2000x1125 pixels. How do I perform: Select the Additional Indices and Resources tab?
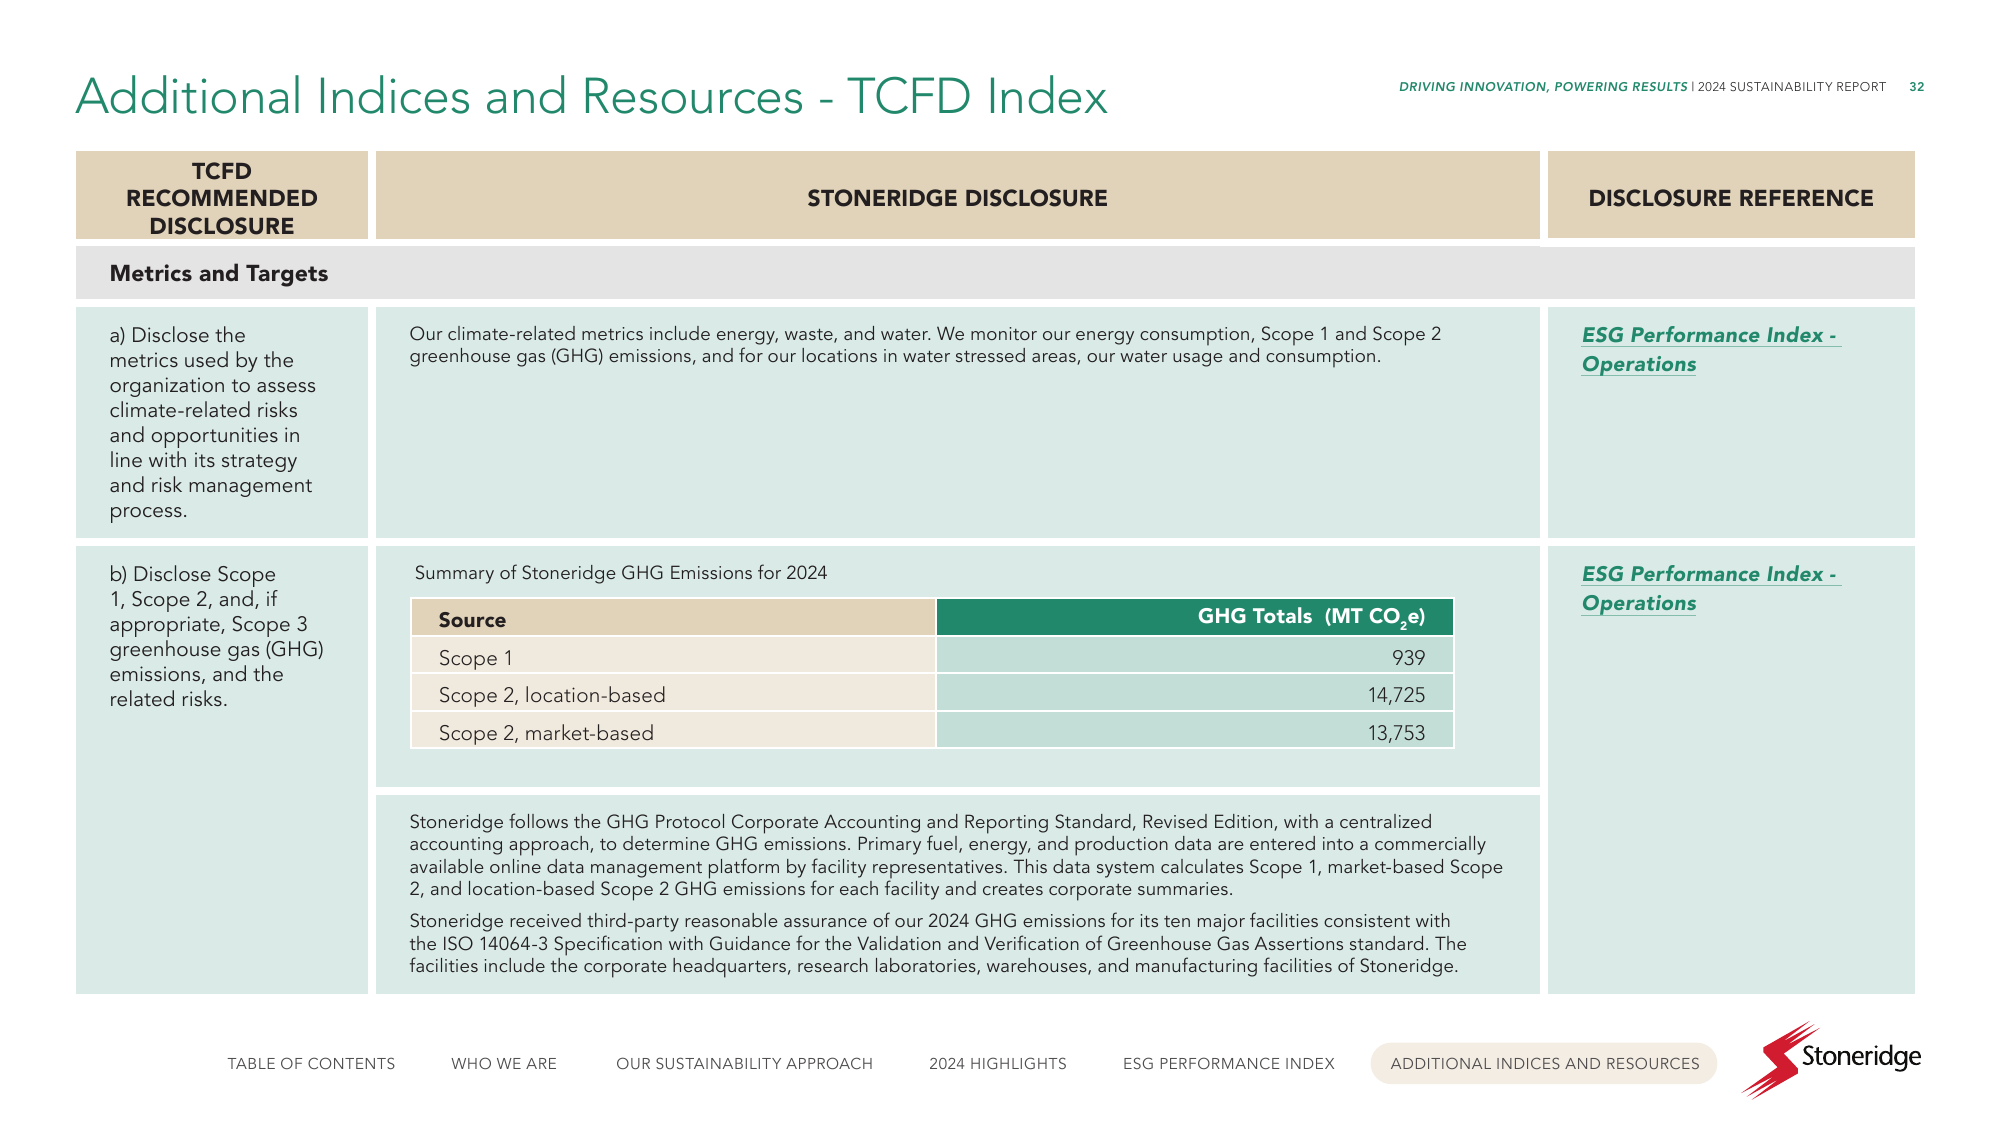tap(1544, 1063)
